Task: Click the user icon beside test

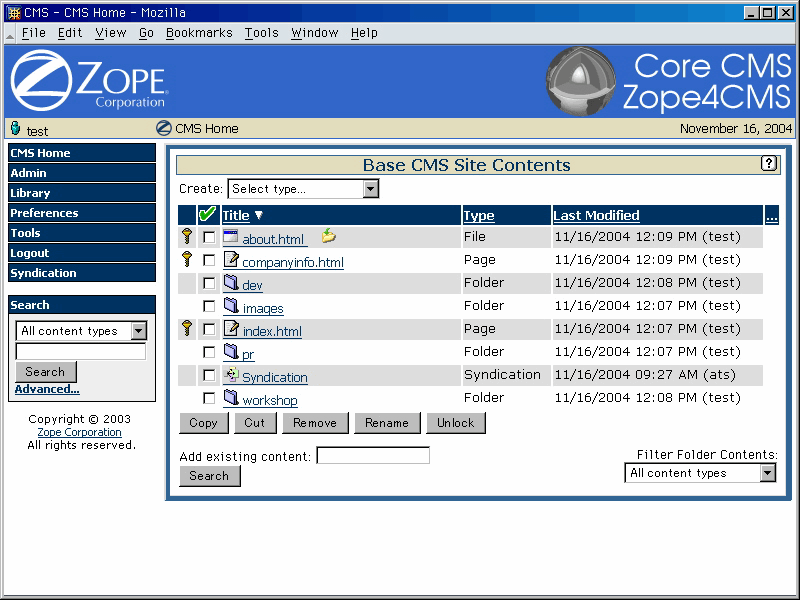Action: tap(15, 128)
